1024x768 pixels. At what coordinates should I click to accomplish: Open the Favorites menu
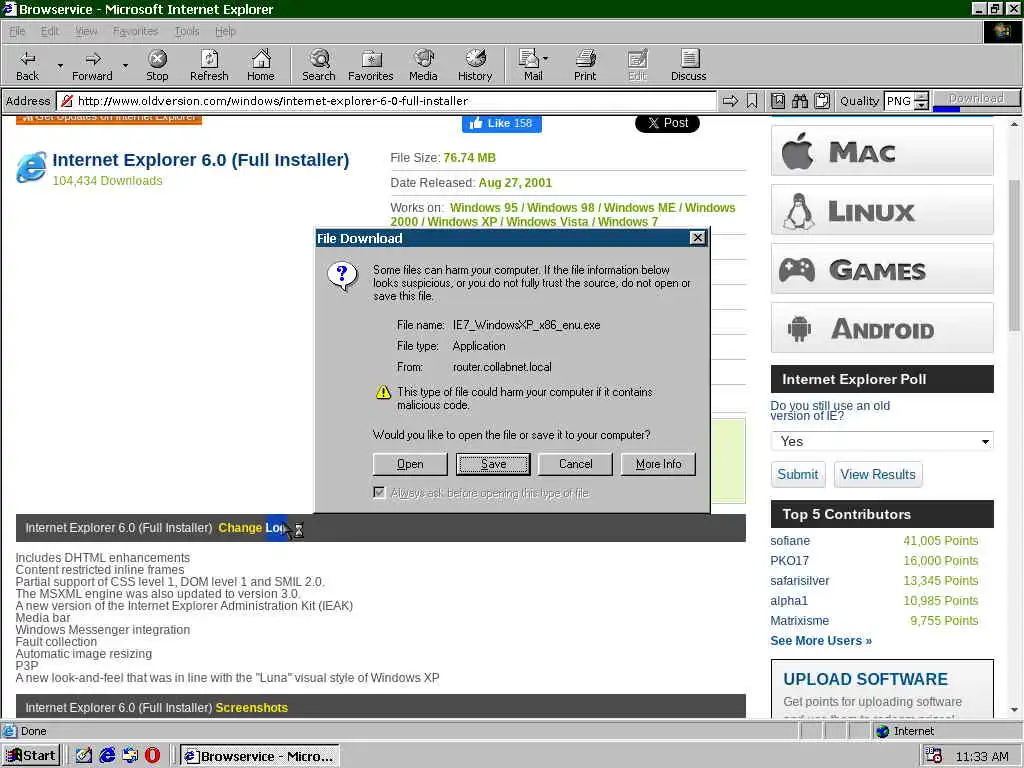click(x=135, y=31)
